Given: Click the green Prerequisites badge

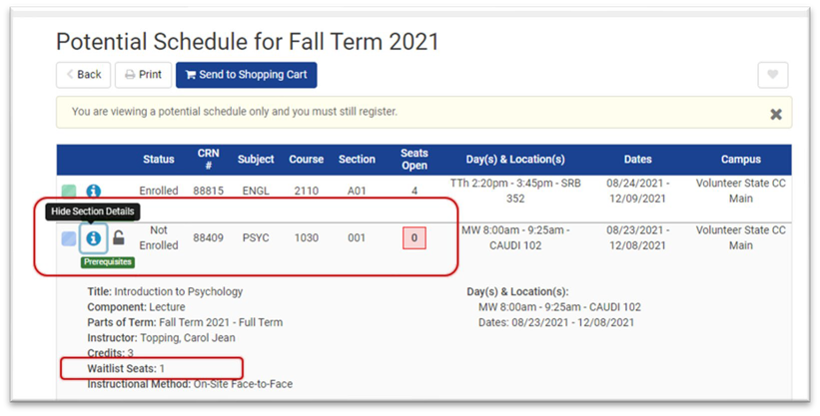Looking at the screenshot, I should click(x=108, y=262).
